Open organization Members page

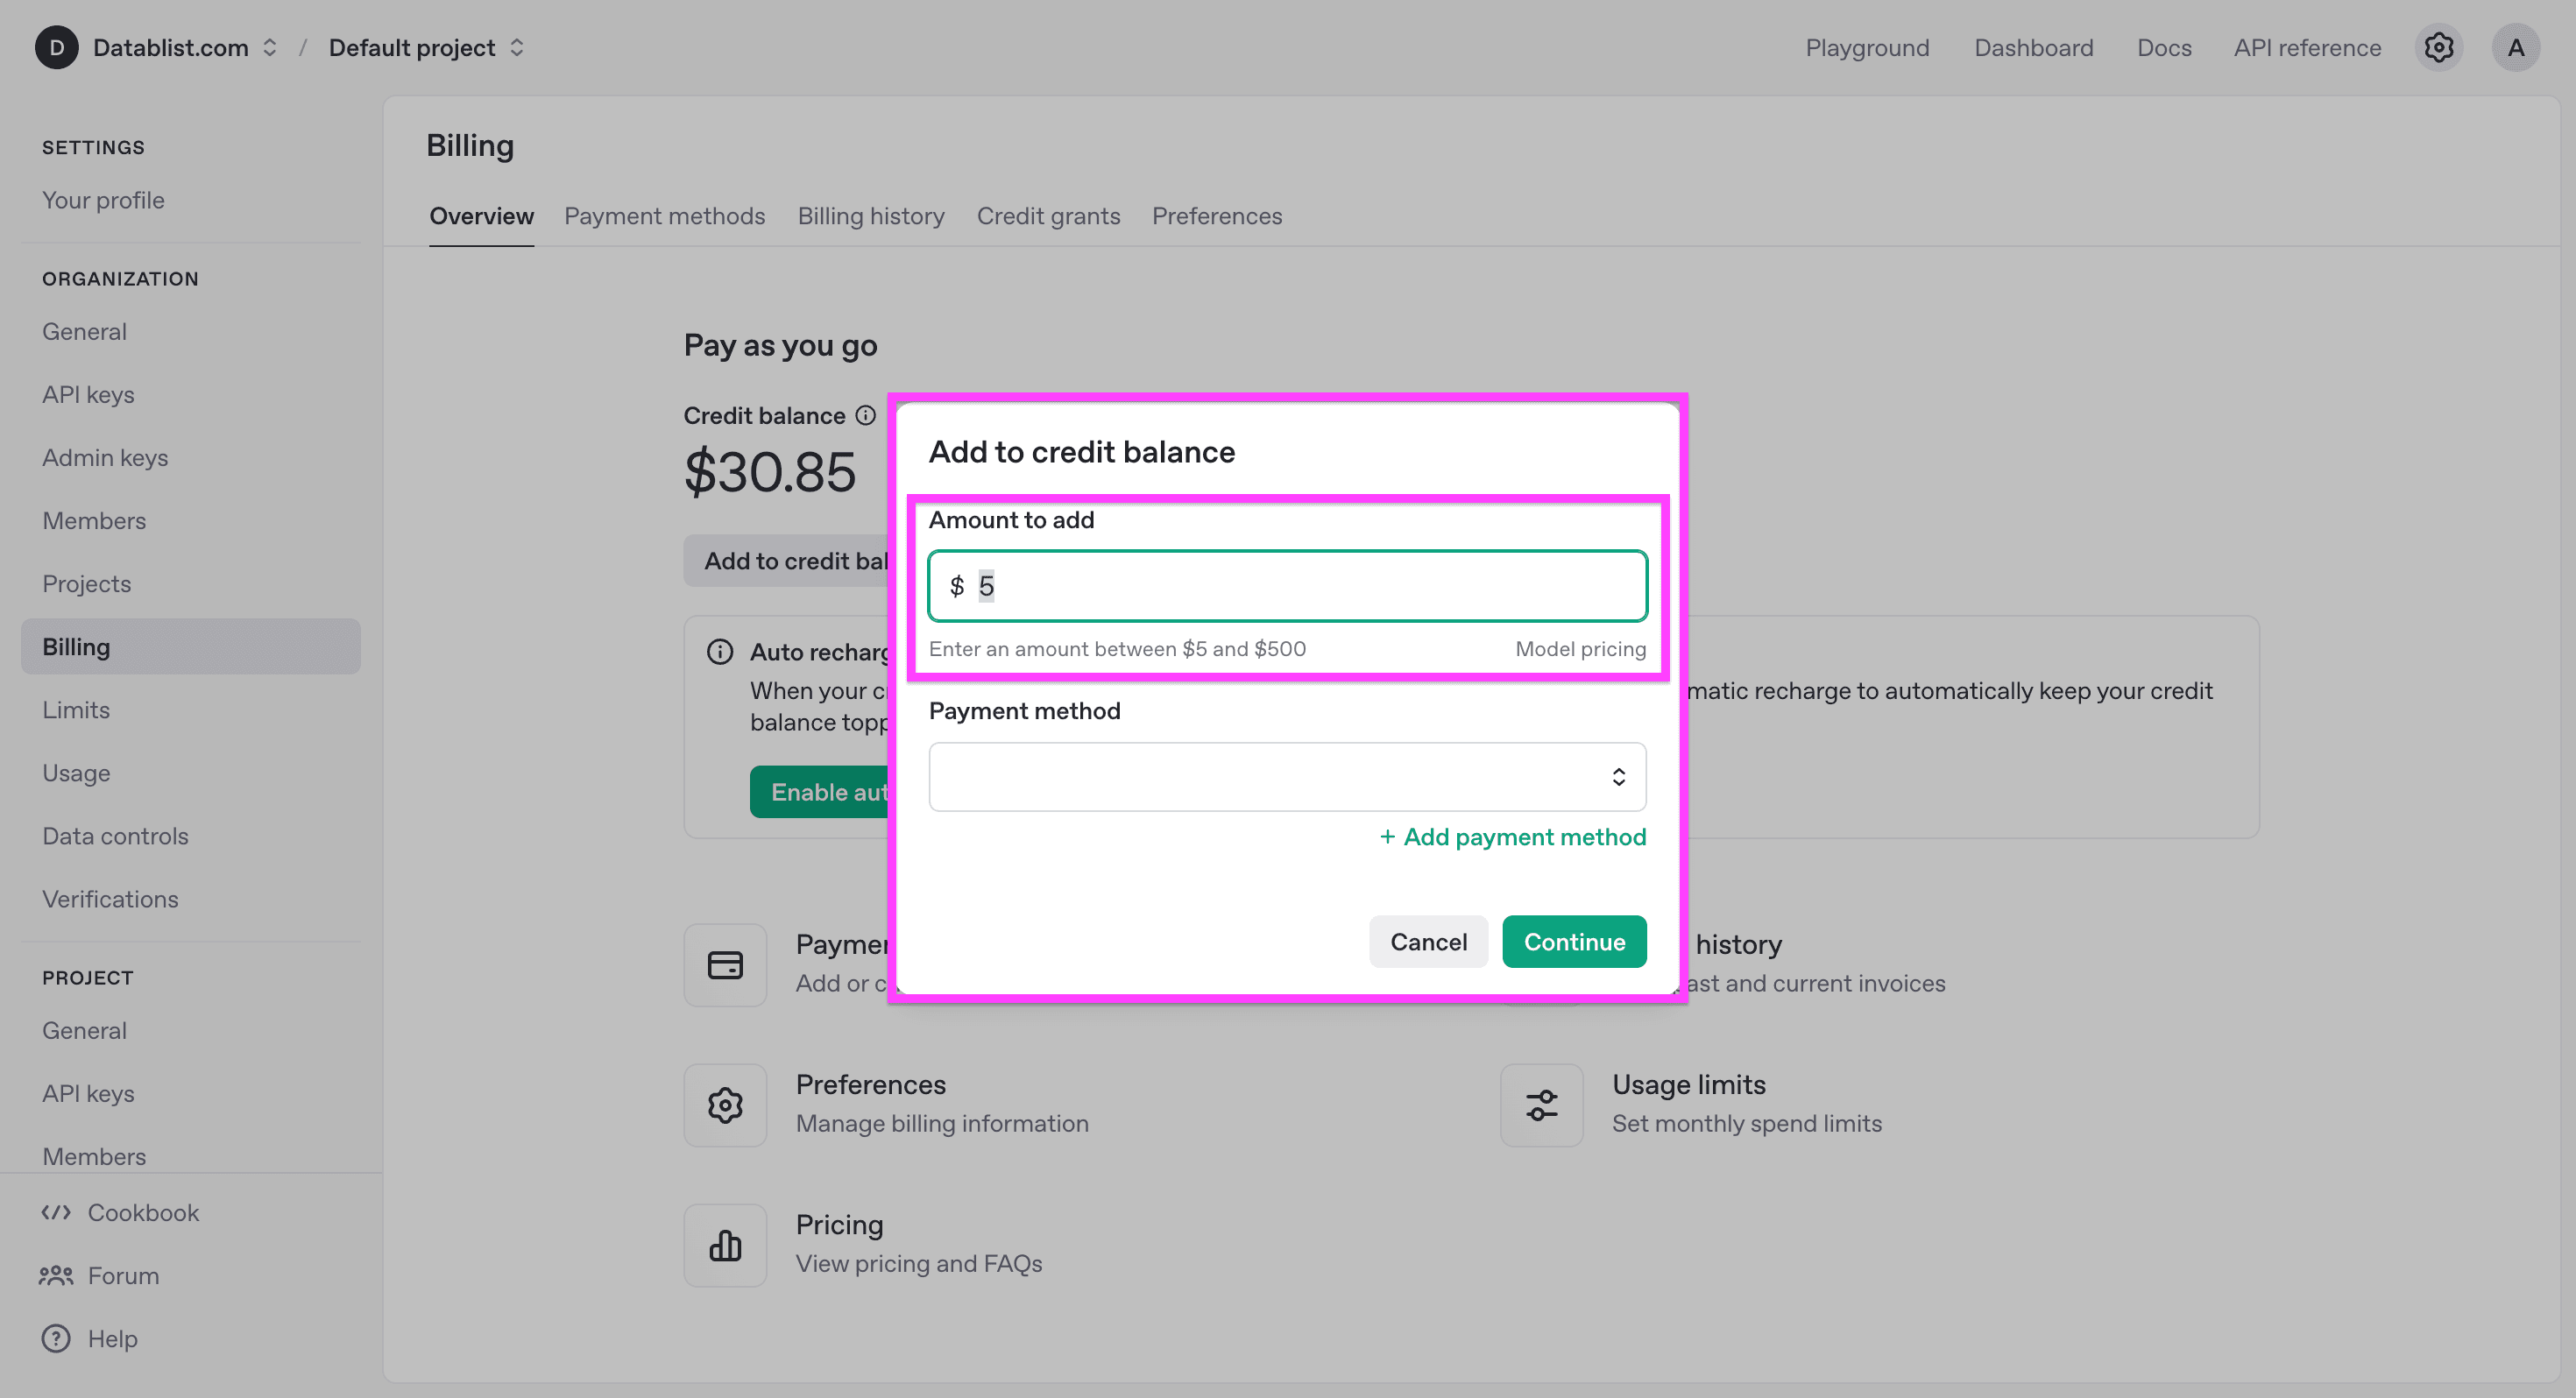click(94, 520)
